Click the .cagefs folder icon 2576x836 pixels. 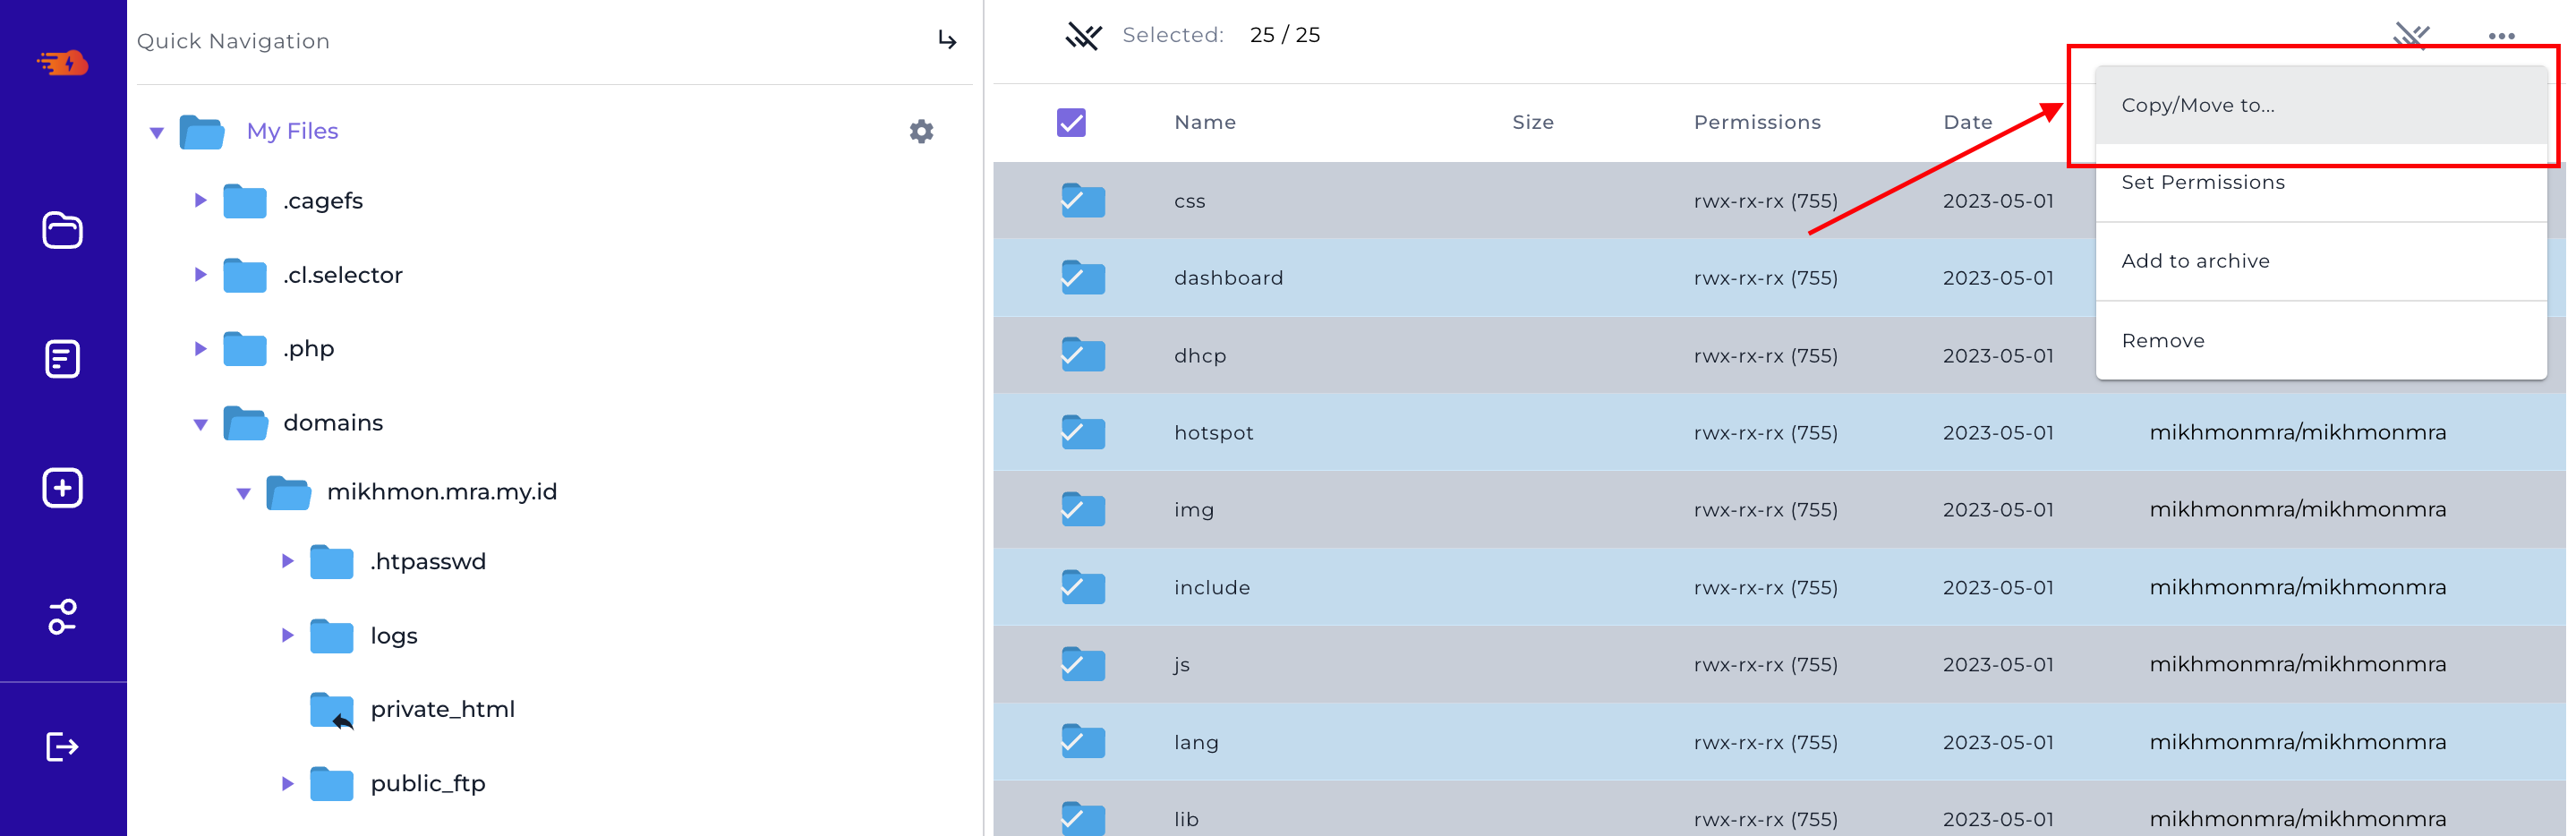coord(245,201)
